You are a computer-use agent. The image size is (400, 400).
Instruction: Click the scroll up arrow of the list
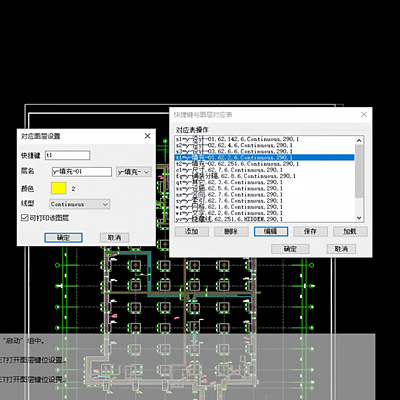359,141
